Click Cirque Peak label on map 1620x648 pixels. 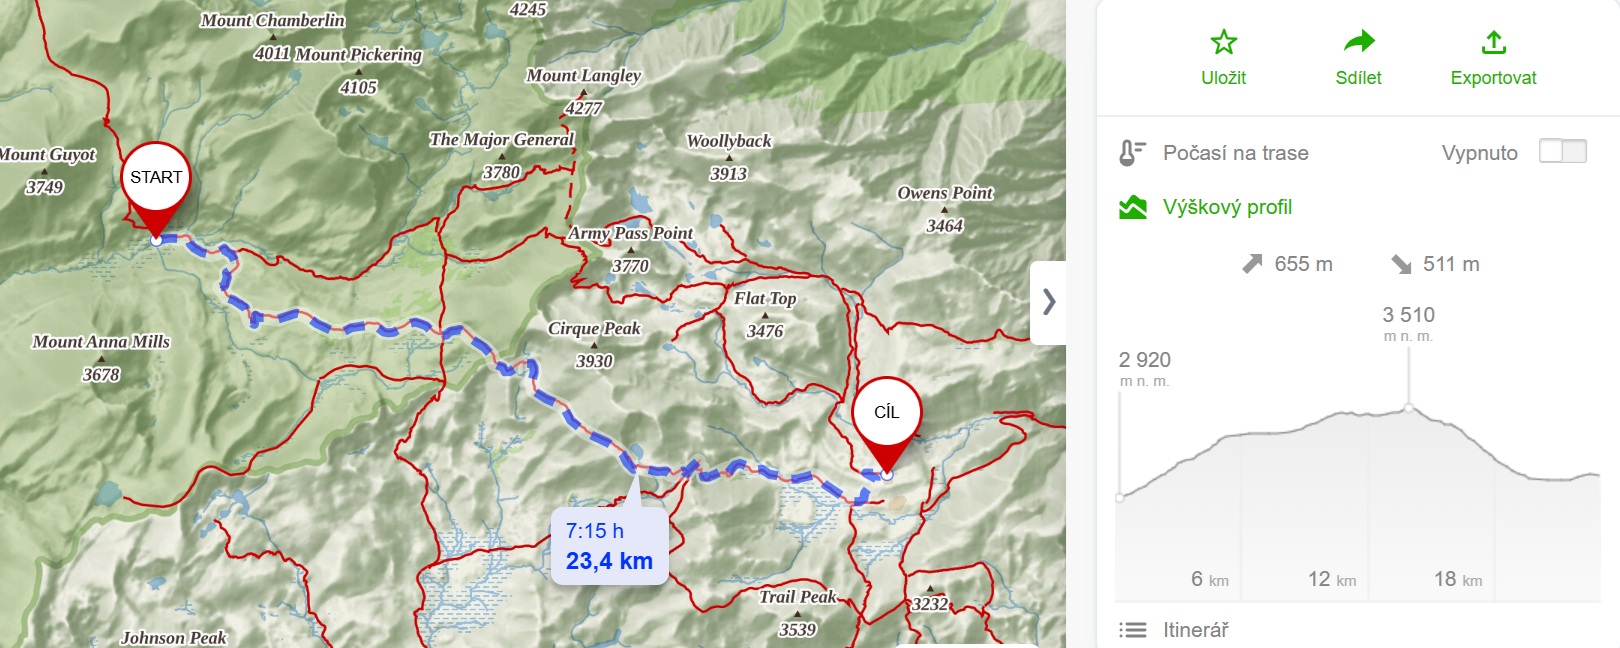[x=594, y=329]
